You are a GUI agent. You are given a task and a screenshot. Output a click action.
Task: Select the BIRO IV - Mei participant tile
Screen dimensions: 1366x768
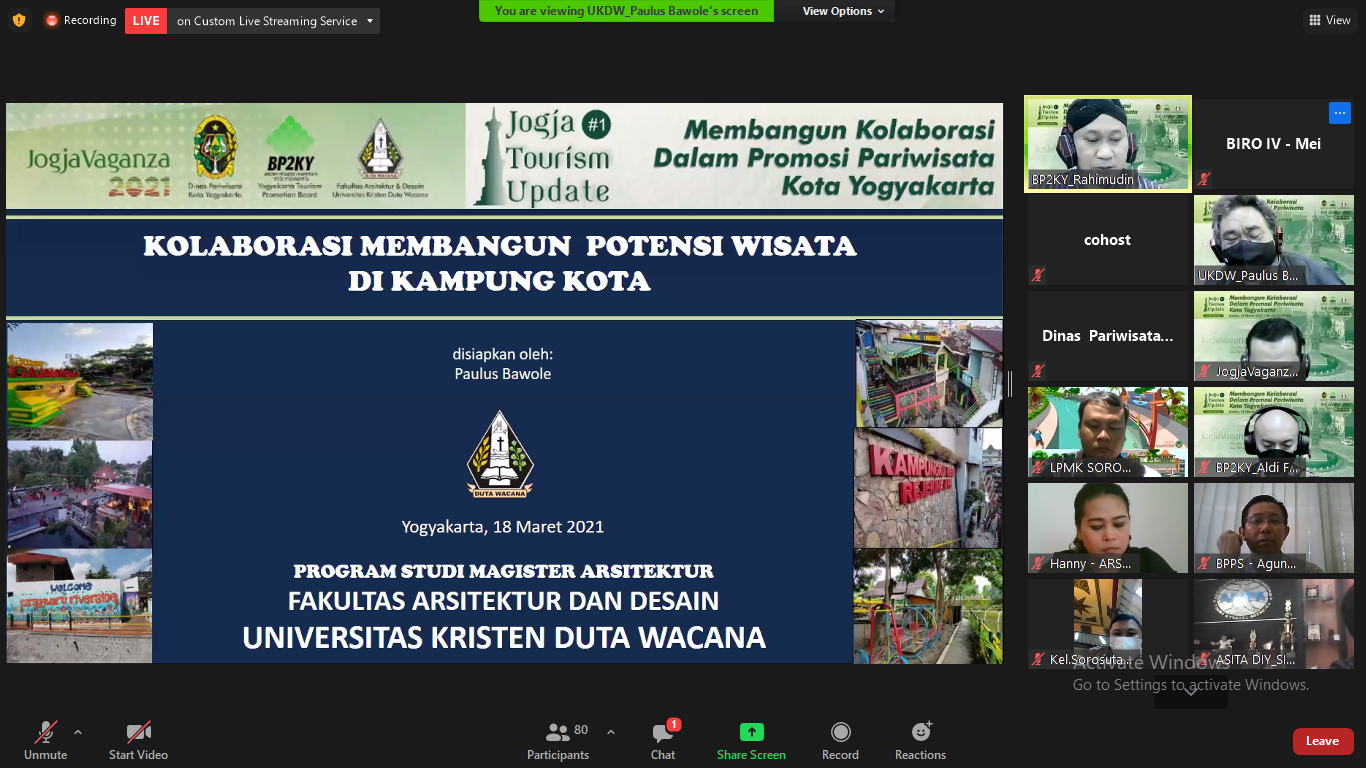pos(1273,144)
